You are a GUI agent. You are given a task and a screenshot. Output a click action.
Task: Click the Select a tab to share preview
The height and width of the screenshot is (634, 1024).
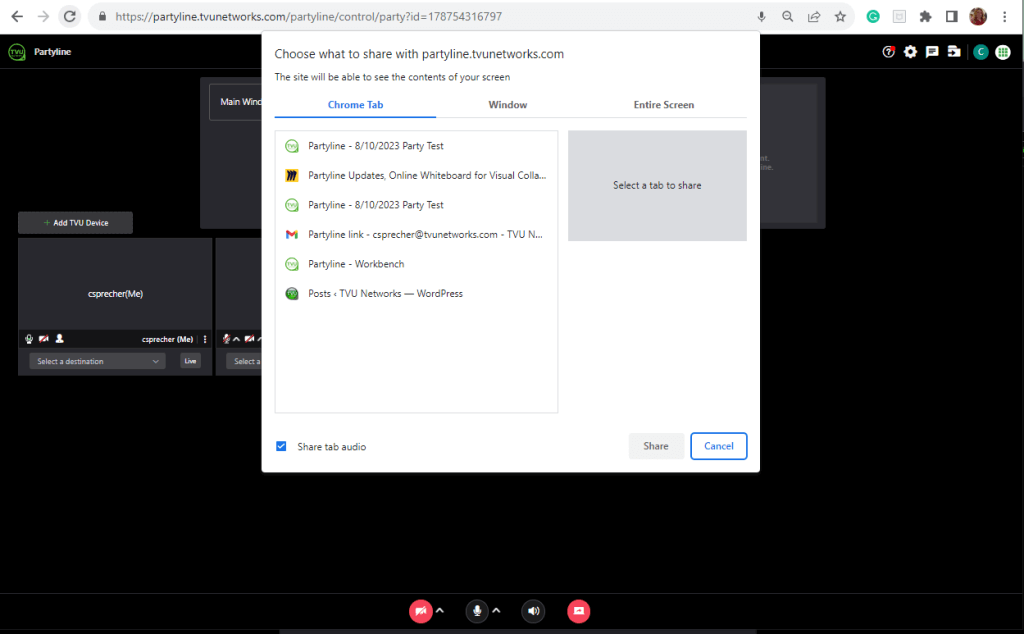click(x=657, y=185)
